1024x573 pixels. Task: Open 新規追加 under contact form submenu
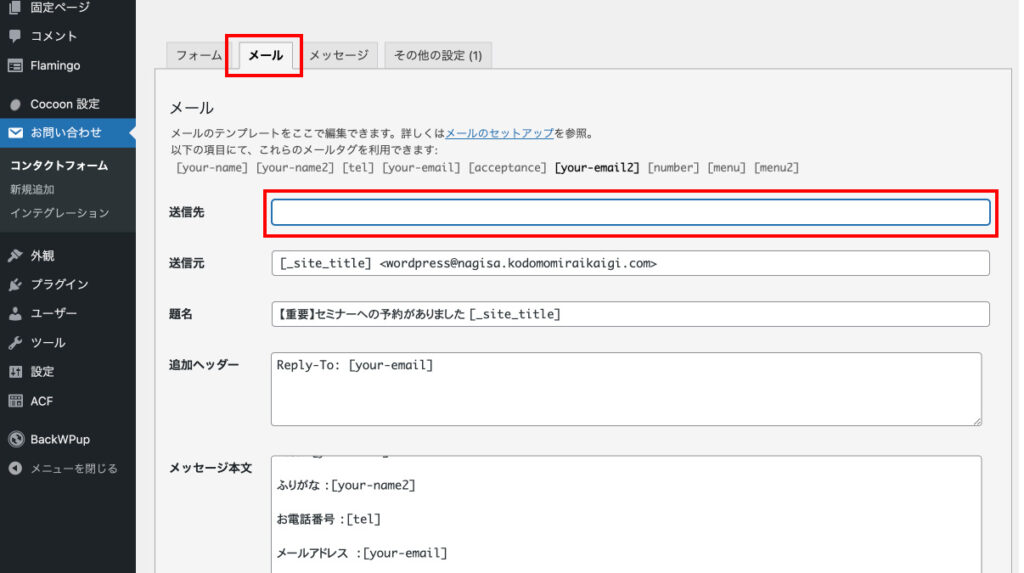point(32,189)
